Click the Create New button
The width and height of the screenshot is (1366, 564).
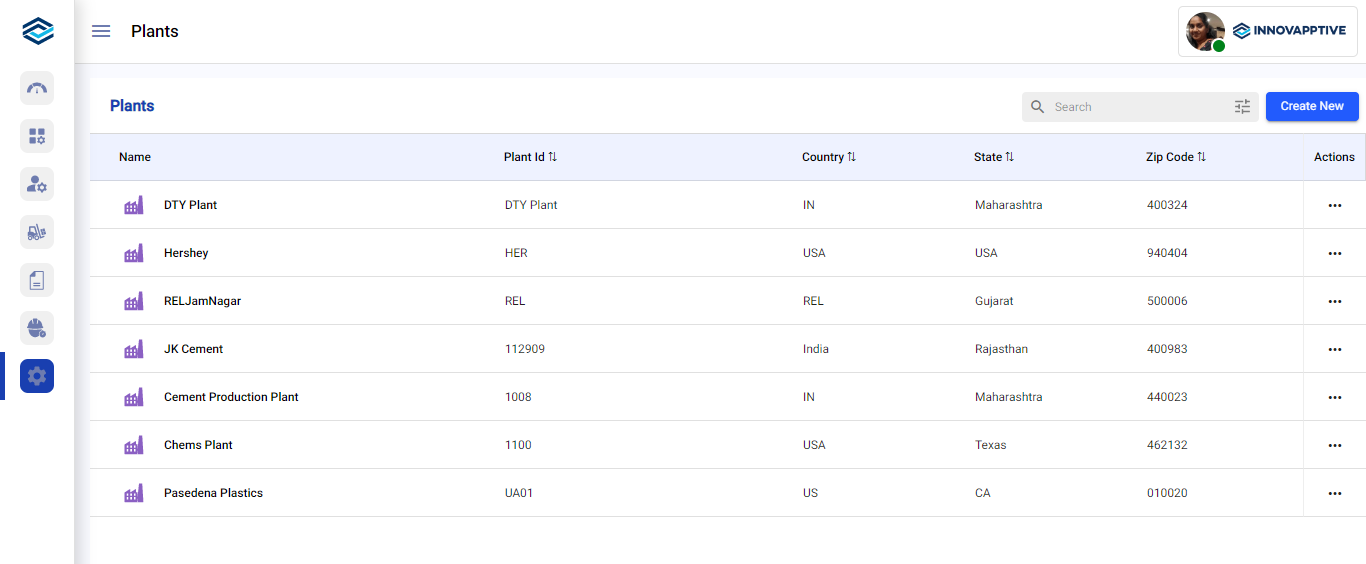[1312, 106]
